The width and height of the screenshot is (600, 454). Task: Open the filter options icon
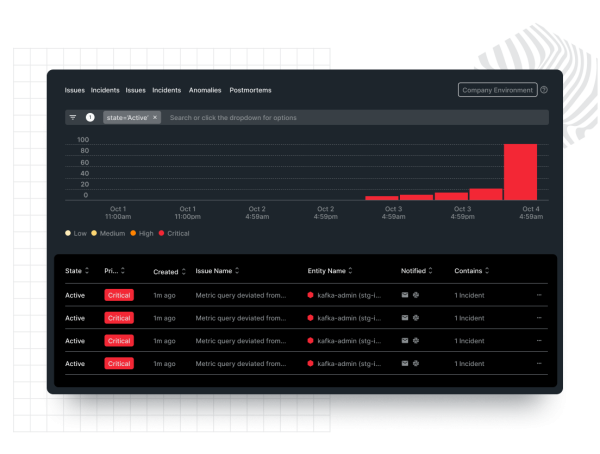73,117
